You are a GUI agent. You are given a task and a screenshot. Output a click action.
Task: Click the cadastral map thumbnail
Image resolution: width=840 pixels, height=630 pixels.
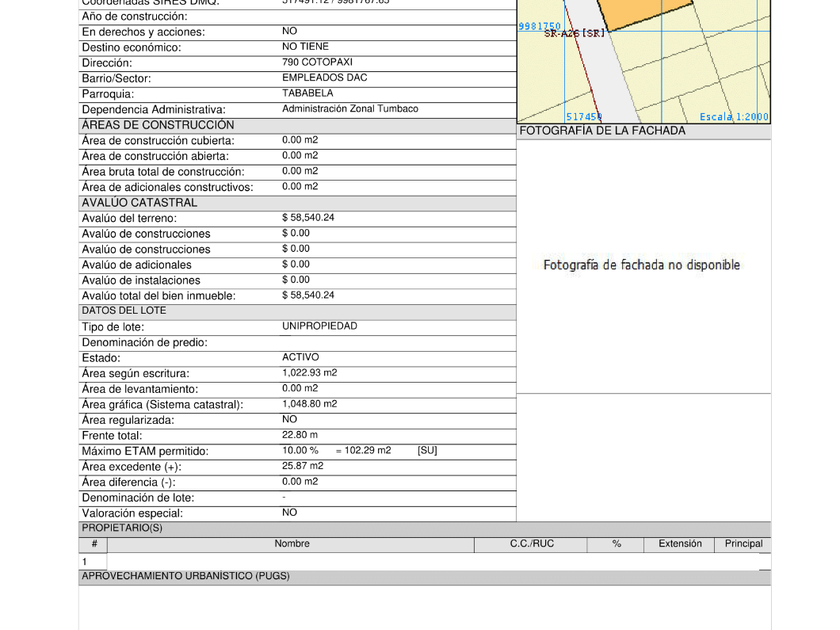[x=643, y=62]
